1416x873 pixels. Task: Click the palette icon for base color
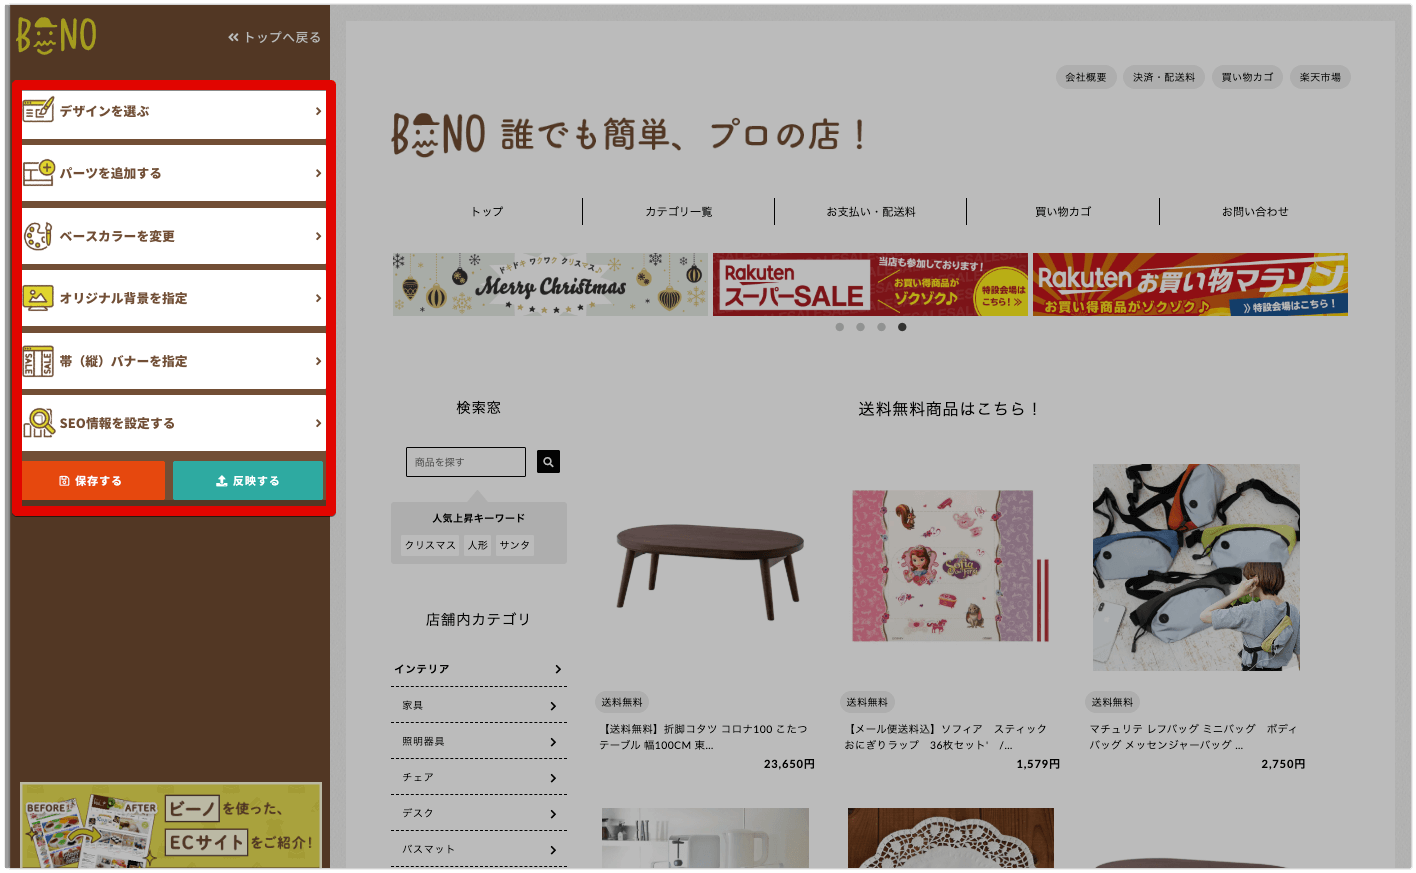click(x=38, y=236)
